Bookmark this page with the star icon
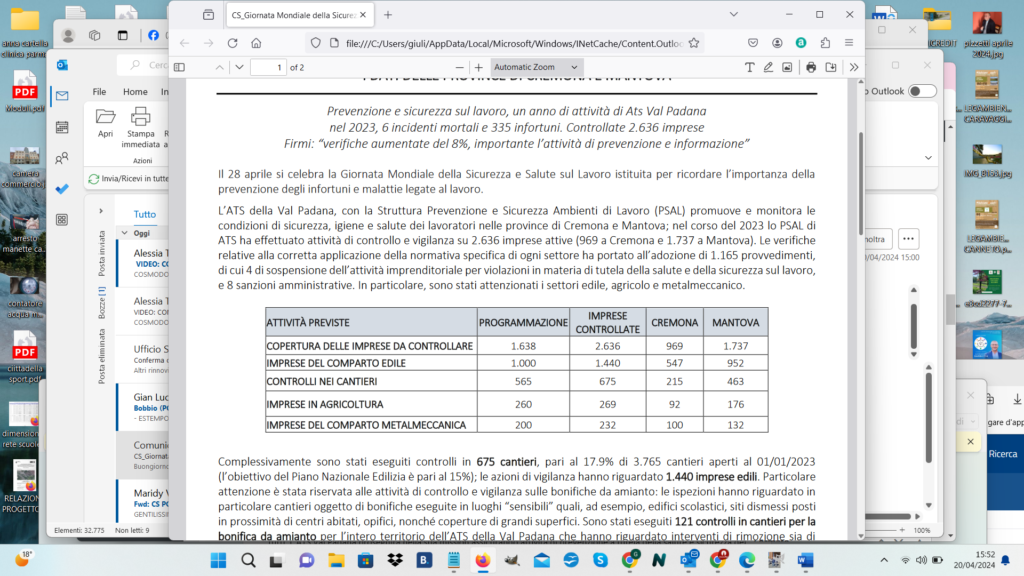The image size is (1024, 576). point(694,43)
